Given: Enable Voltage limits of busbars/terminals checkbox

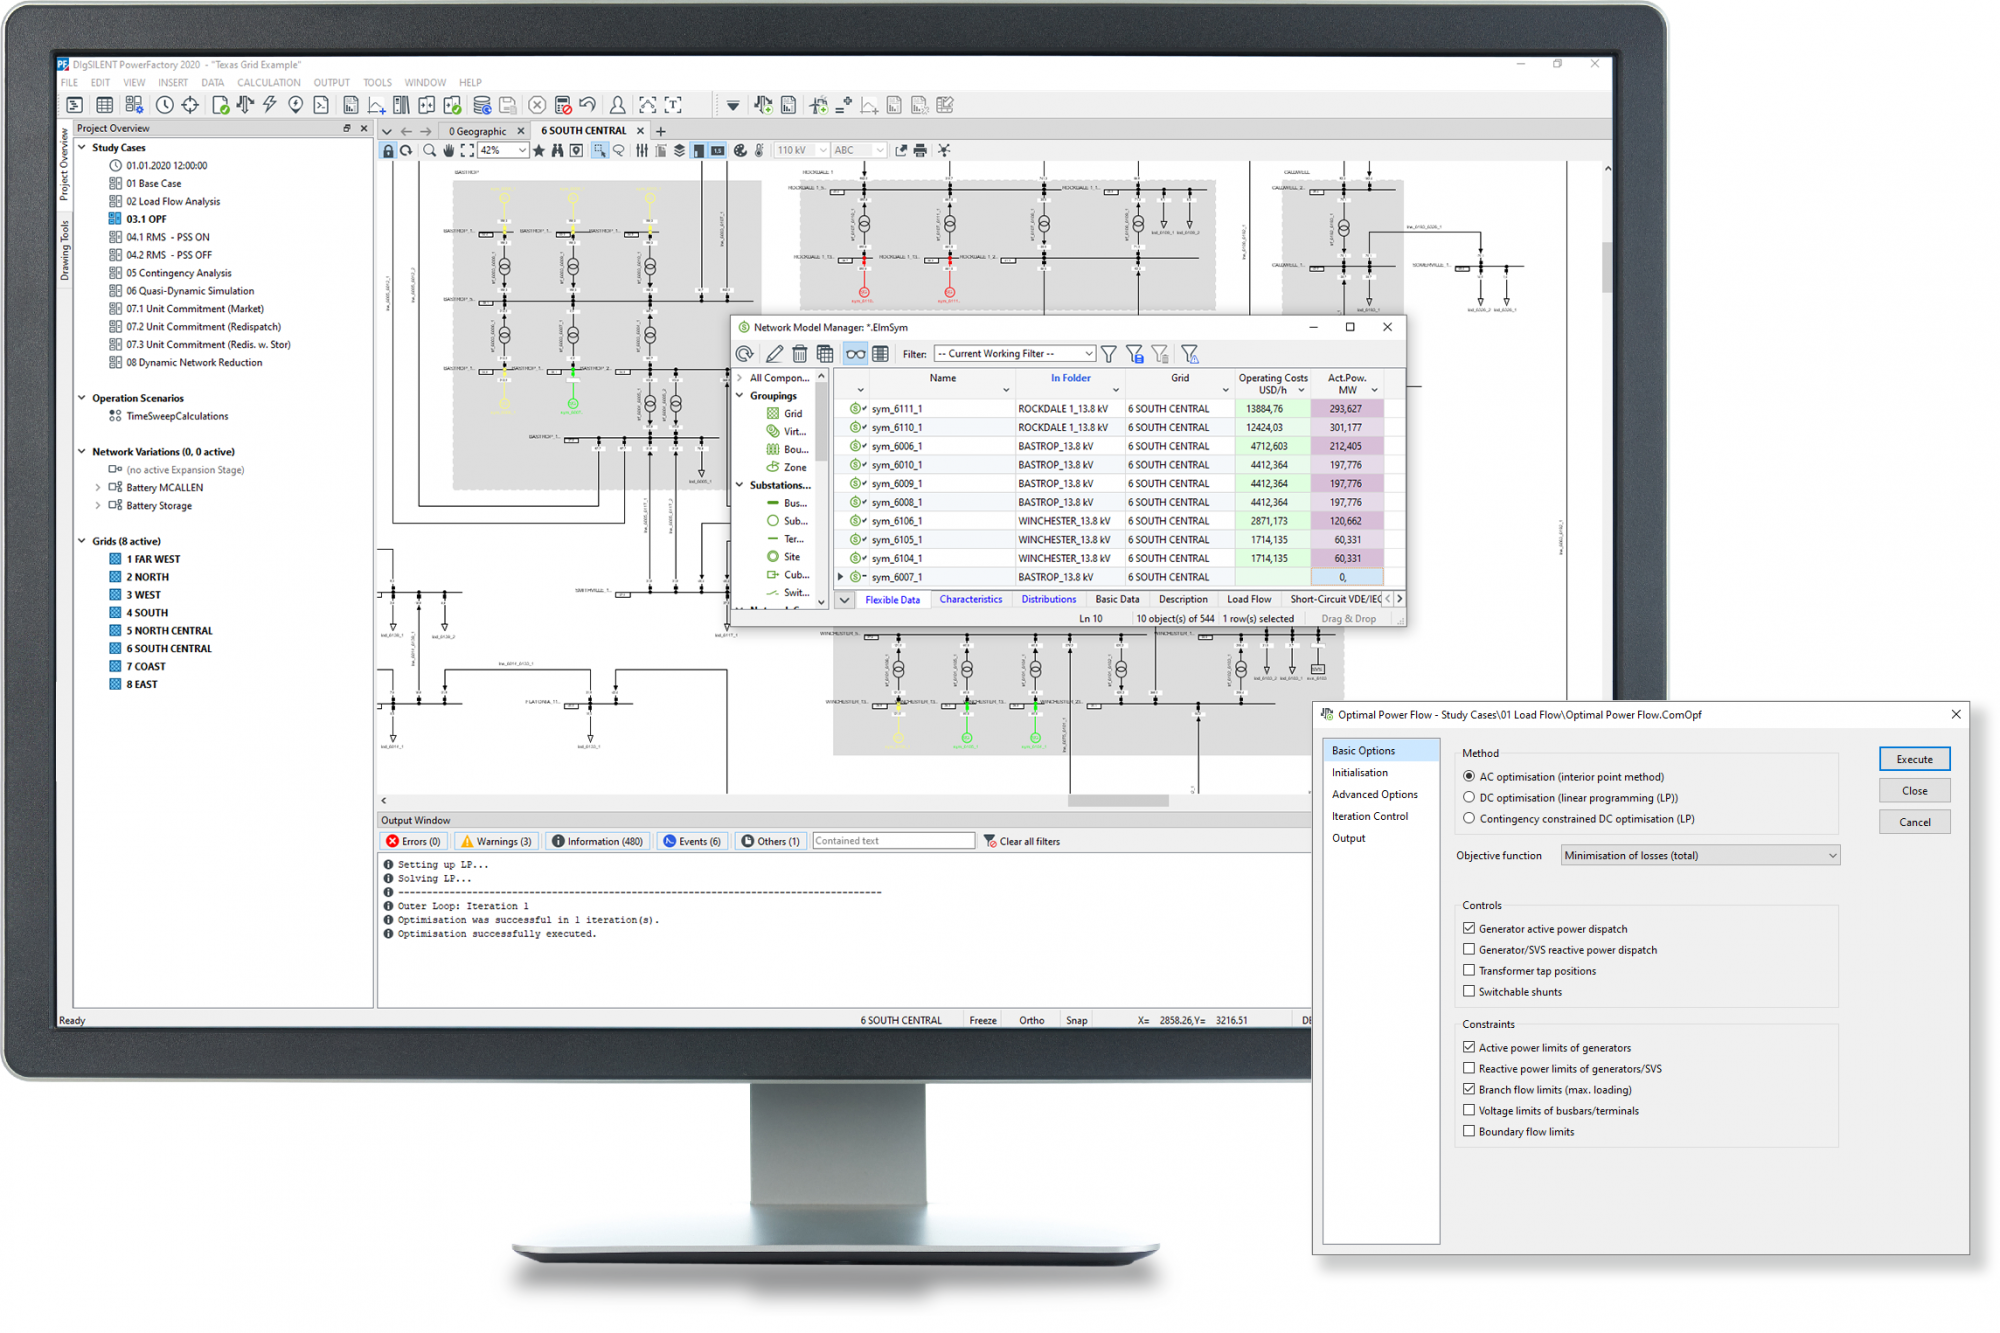Looking at the screenshot, I should point(1469,1111).
